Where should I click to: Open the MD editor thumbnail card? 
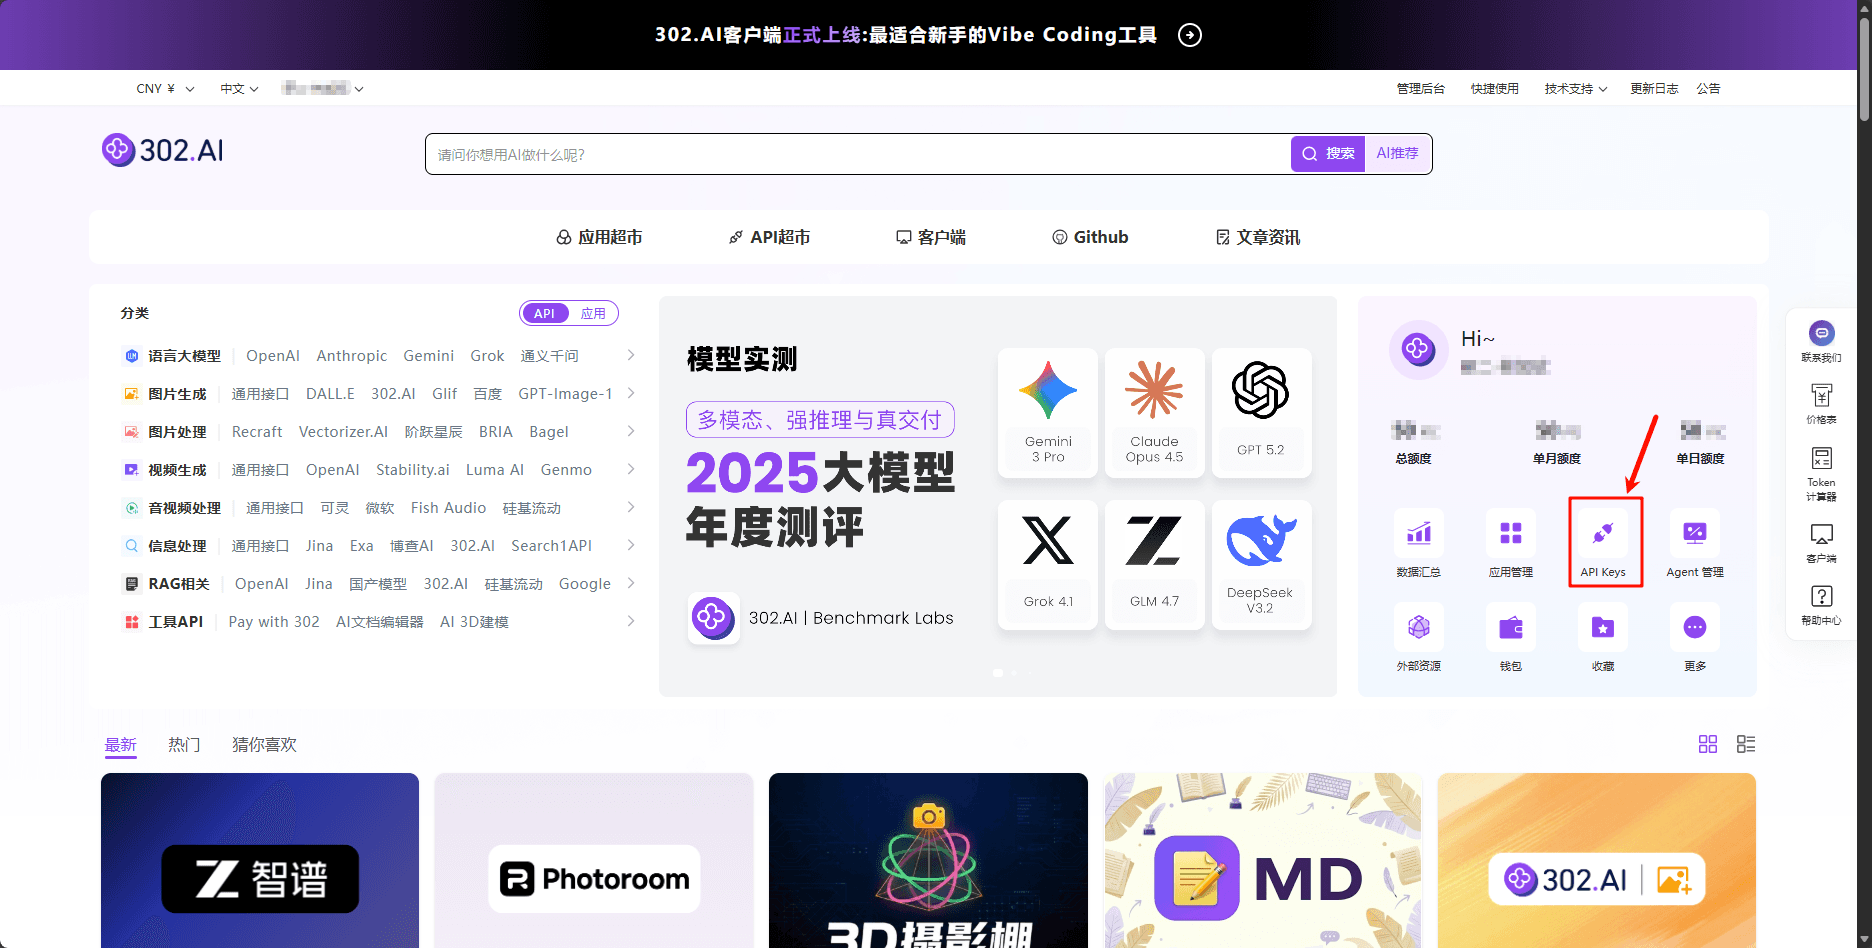point(1262,860)
